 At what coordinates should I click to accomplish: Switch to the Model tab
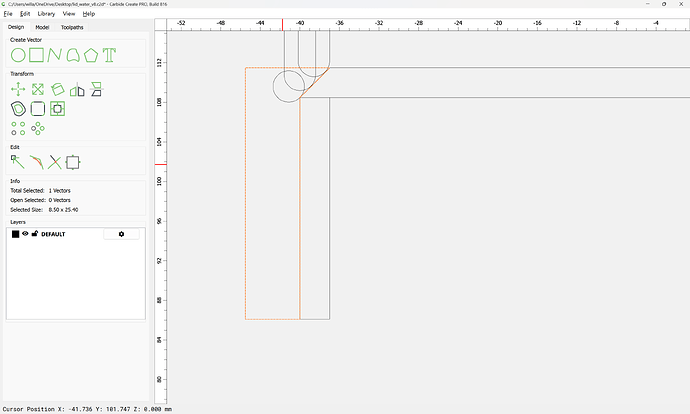[42, 27]
